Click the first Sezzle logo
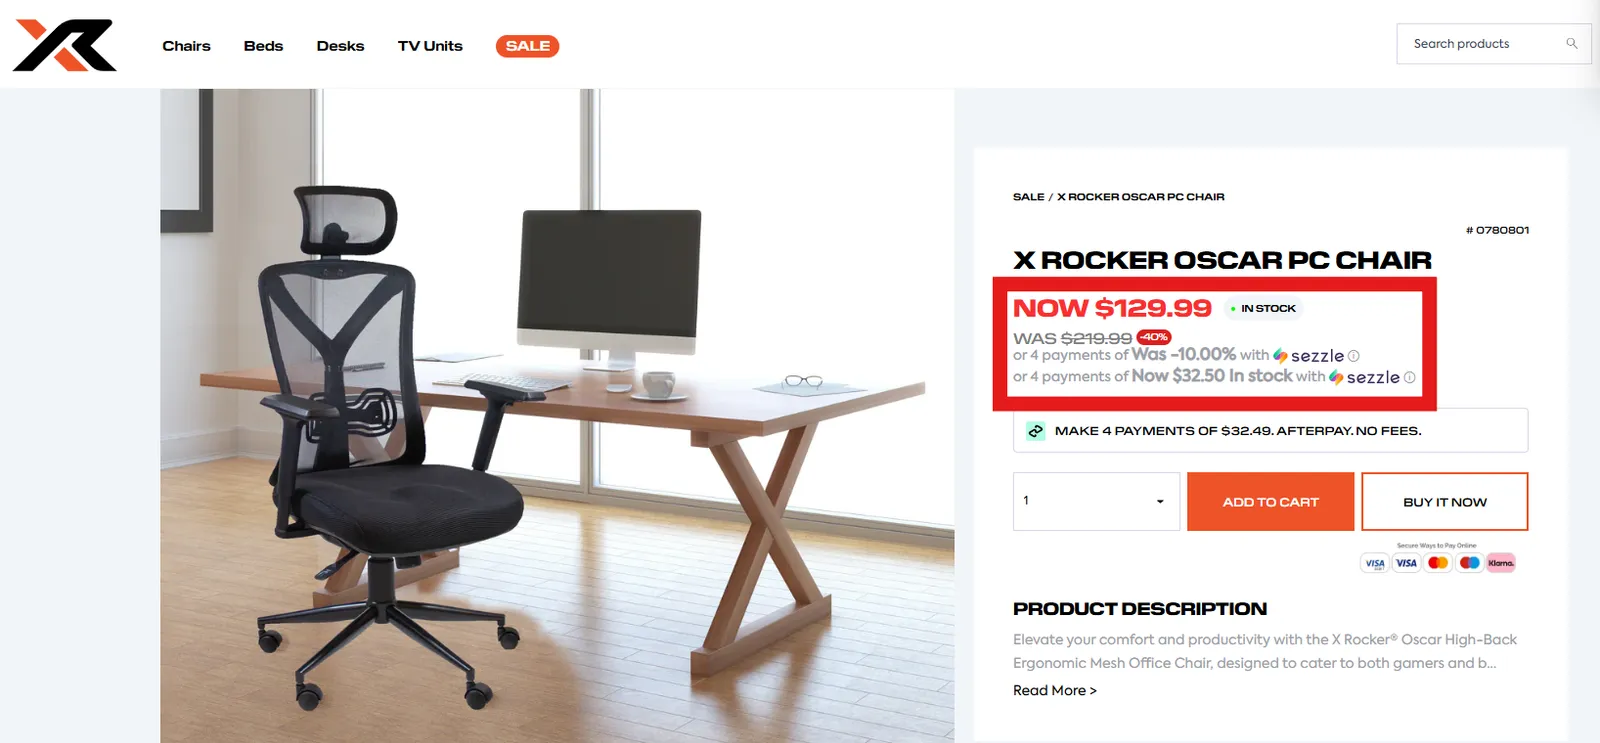1600x743 pixels. [1309, 356]
